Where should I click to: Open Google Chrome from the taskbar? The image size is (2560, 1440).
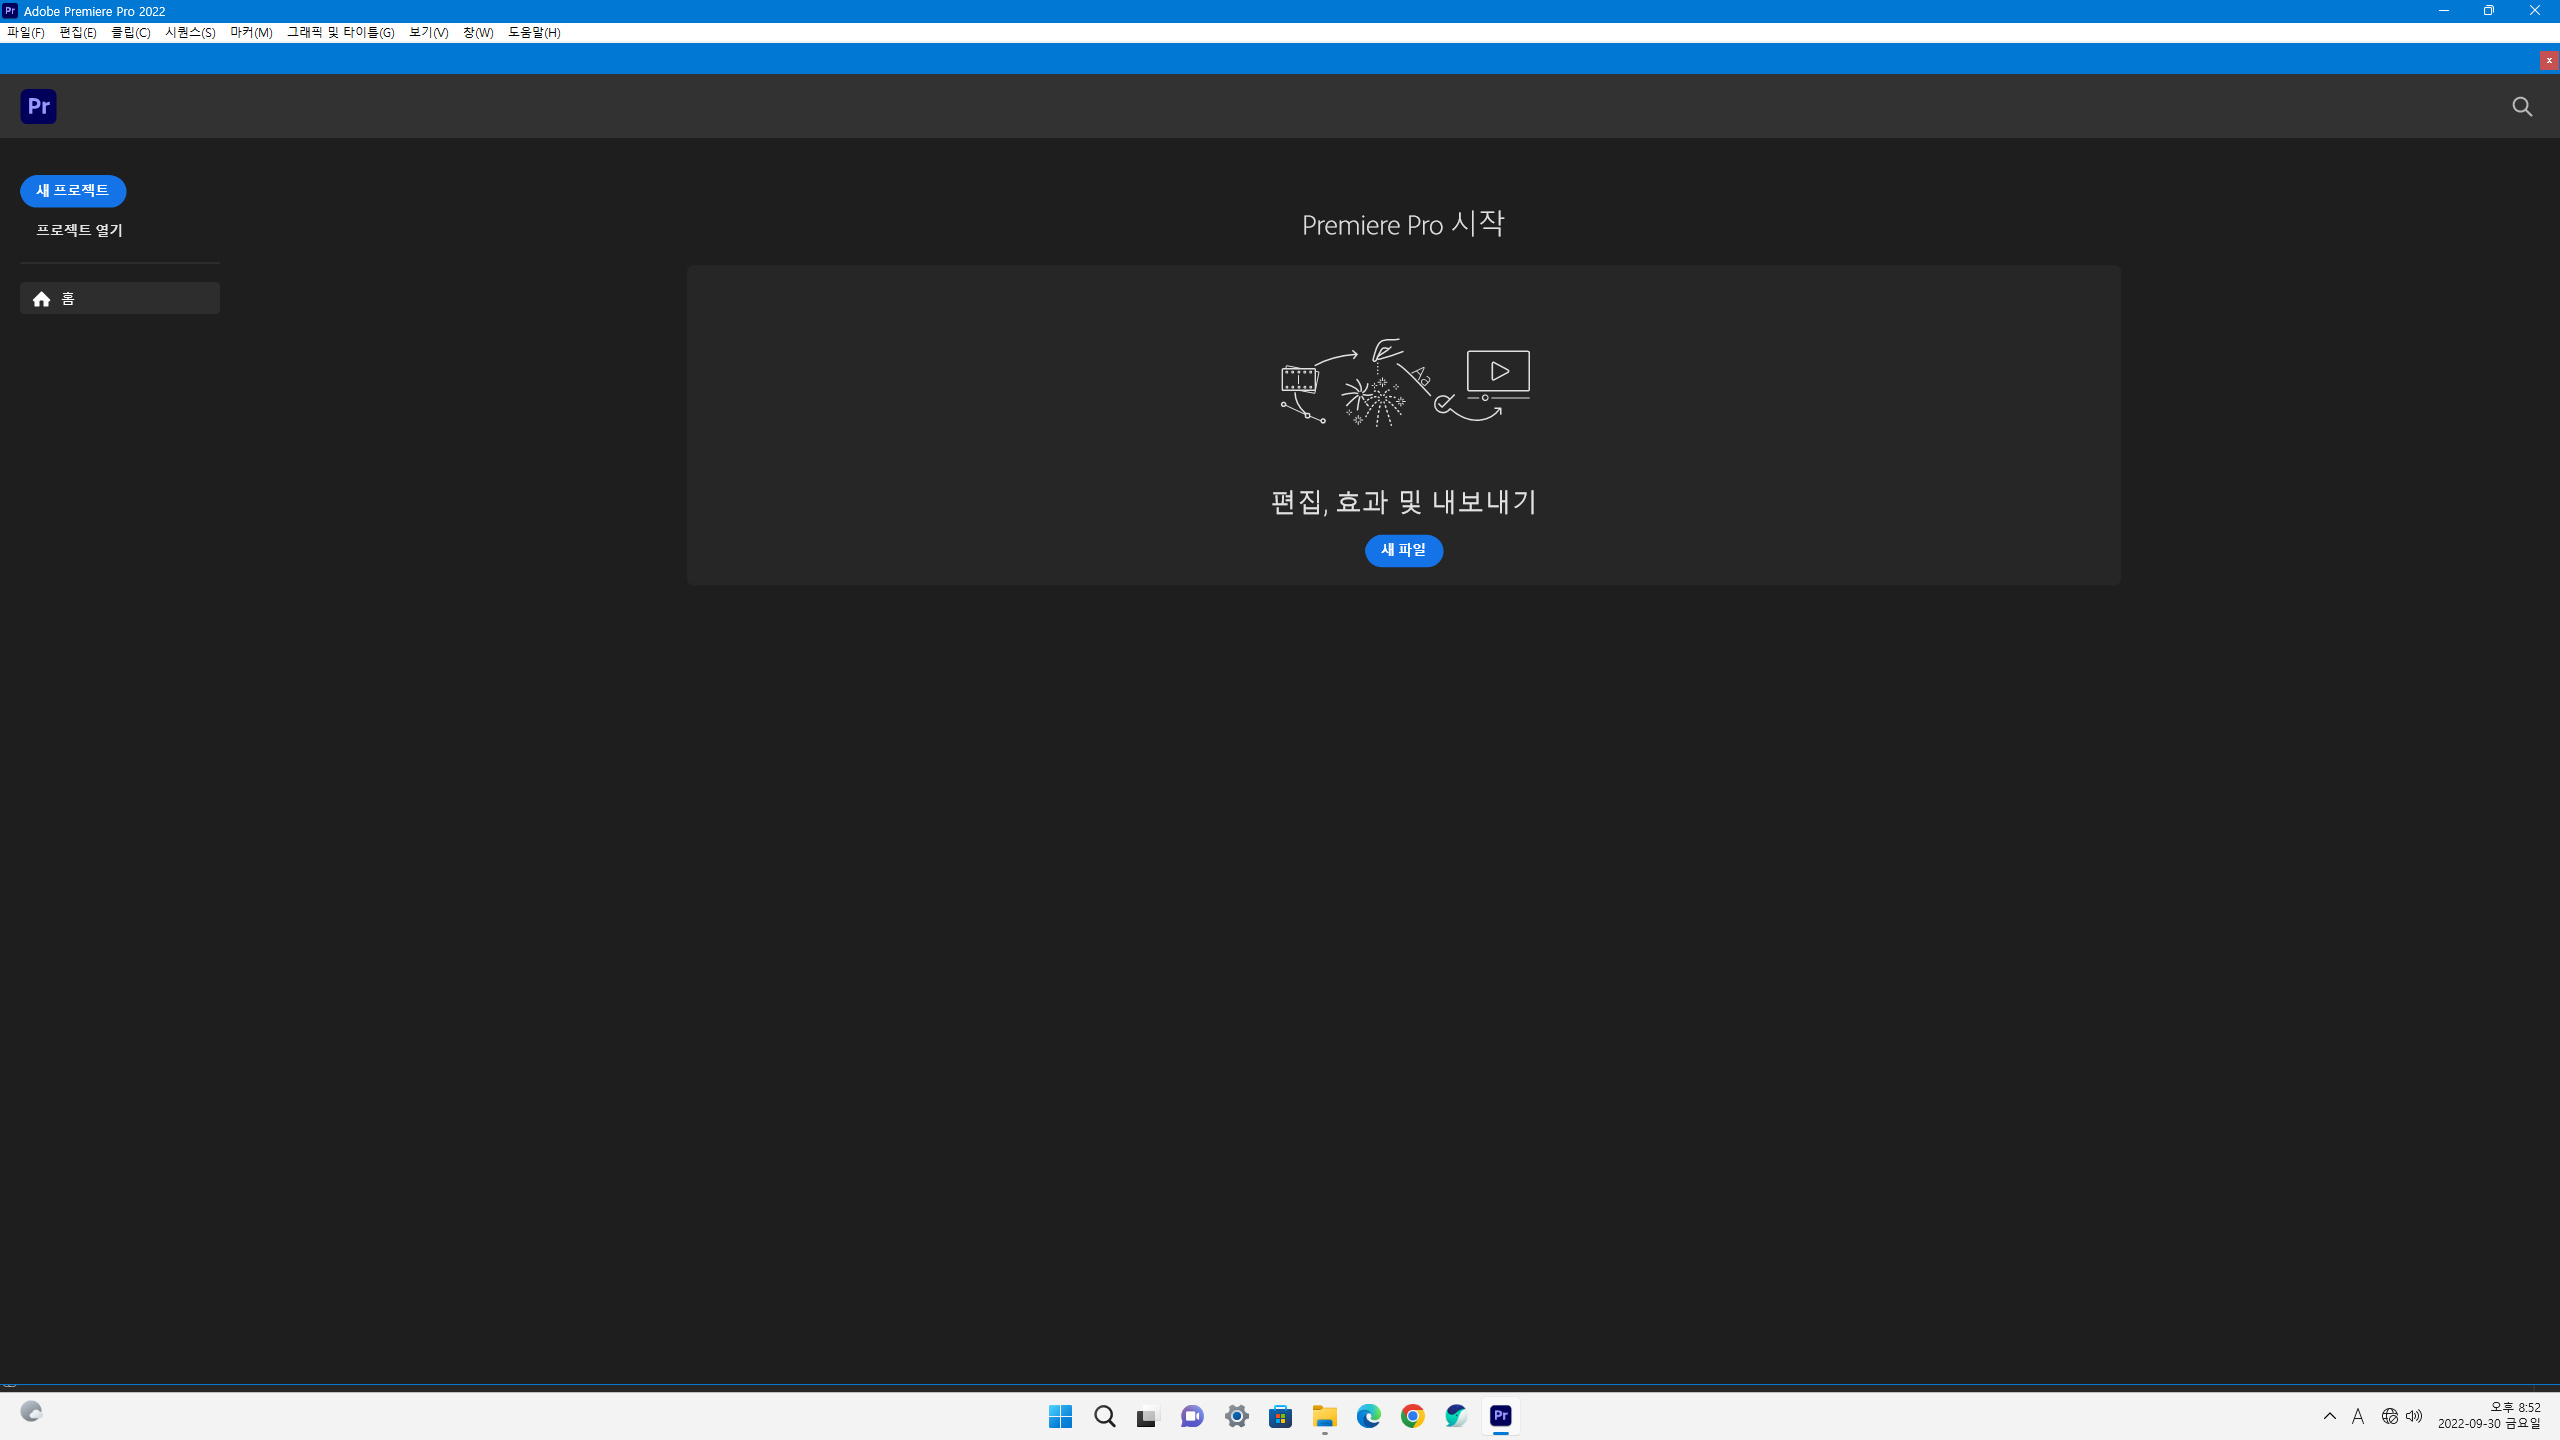(x=1412, y=1416)
